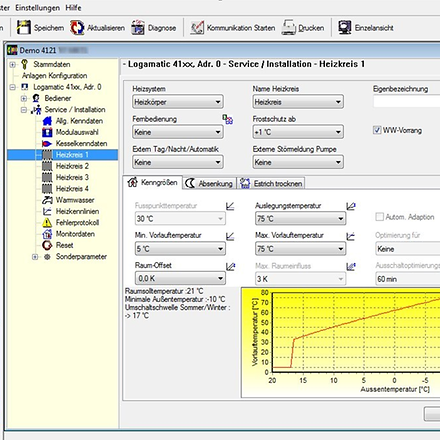
Task: Select Heizkreis 2 in tree
Action: coord(72,166)
